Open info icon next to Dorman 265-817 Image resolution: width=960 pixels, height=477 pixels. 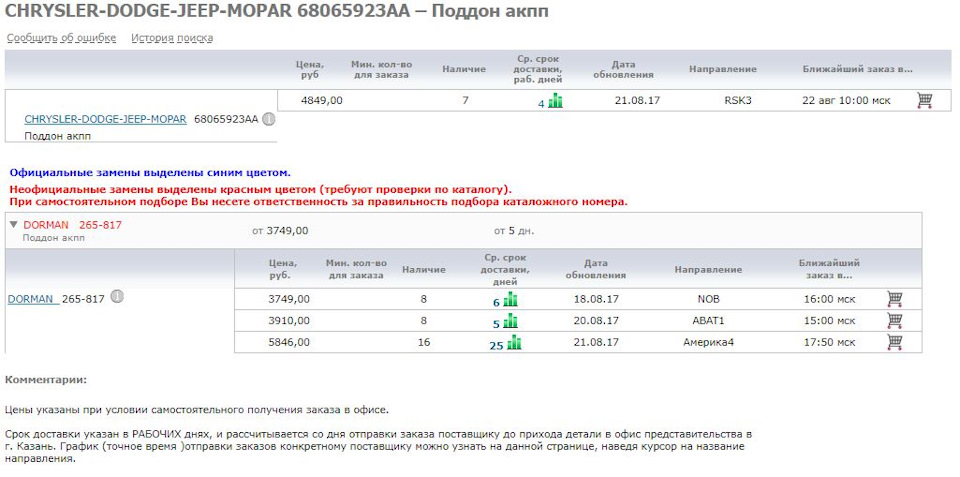pyautogui.click(x=117, y=298)
